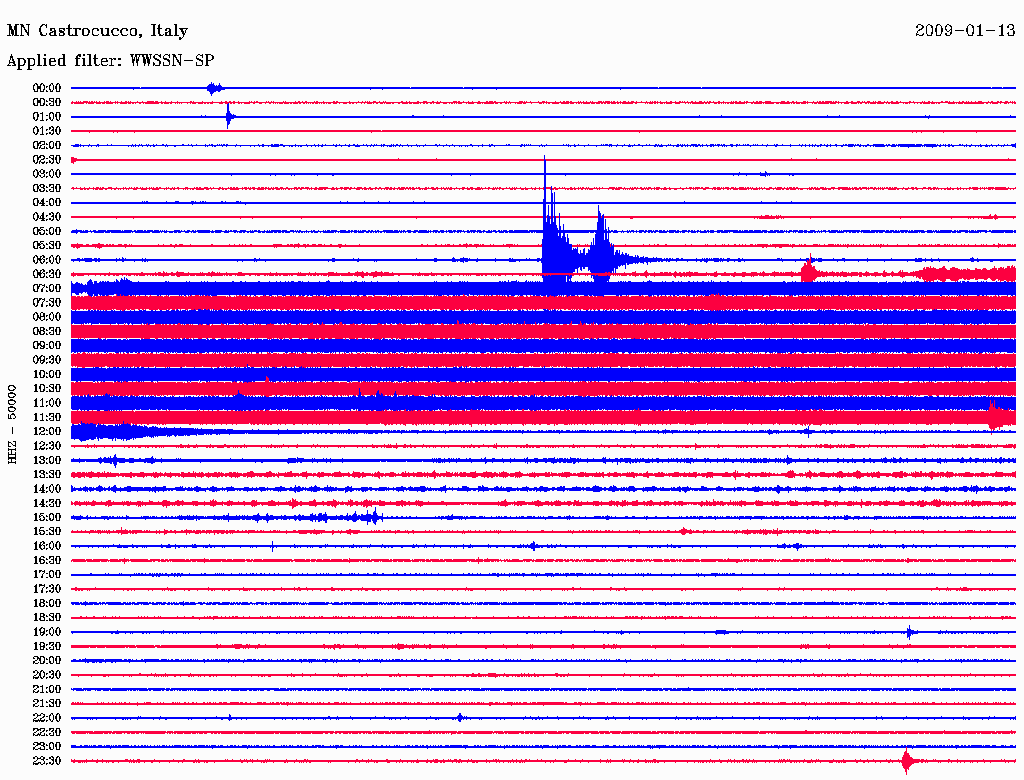
Task: Click the 15:00 time label
Action: coord(47,517)
